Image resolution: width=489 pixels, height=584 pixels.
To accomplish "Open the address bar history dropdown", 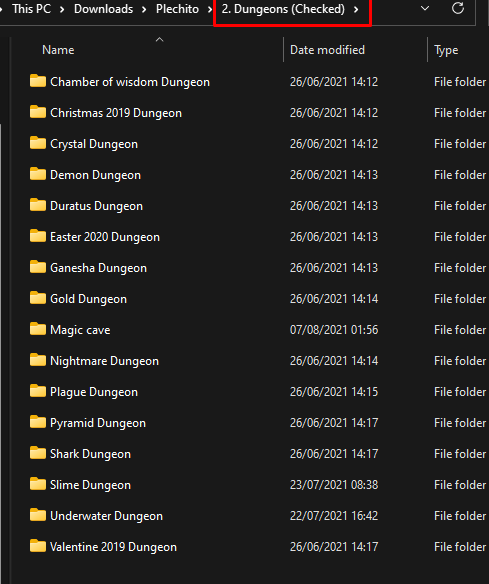I will (x=425, y=8).
